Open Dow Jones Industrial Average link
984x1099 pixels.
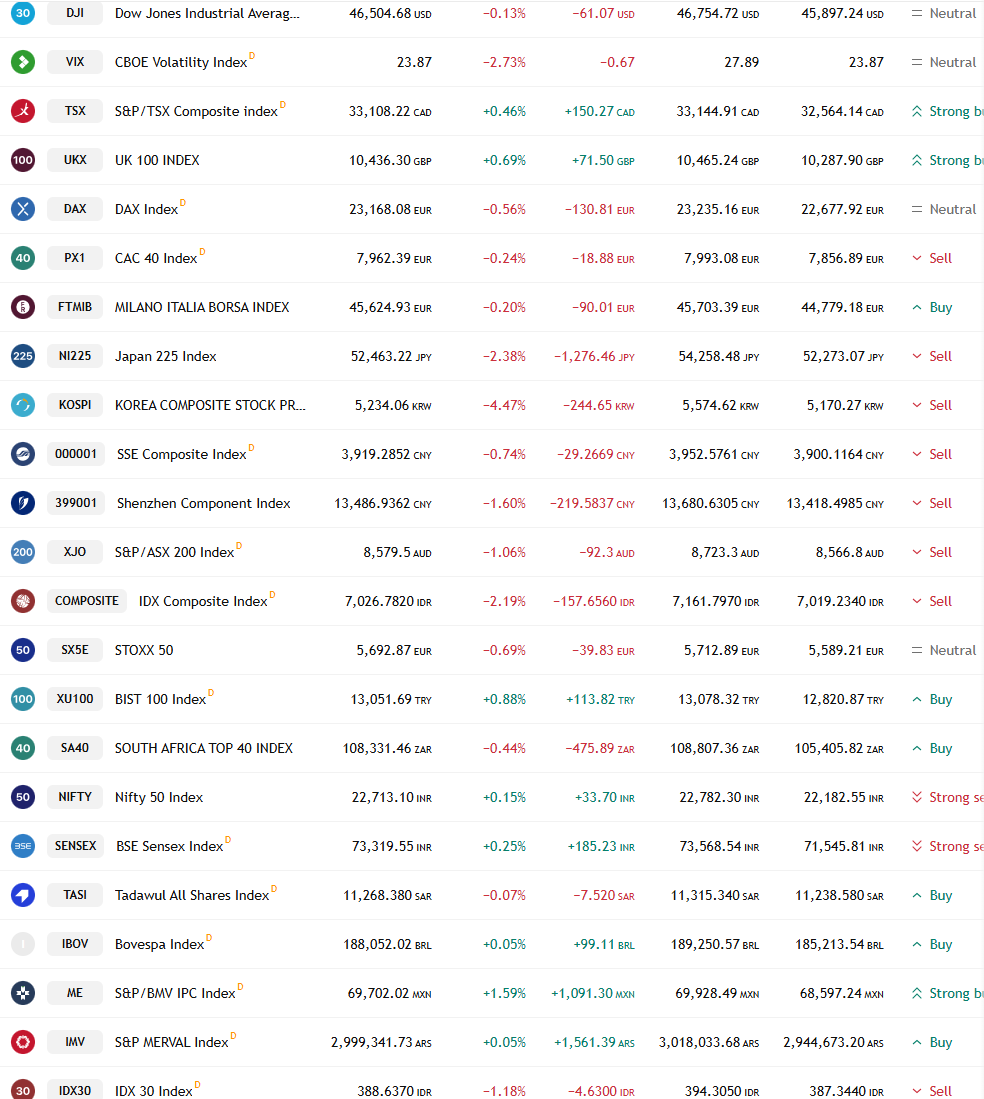coord(207,13)
